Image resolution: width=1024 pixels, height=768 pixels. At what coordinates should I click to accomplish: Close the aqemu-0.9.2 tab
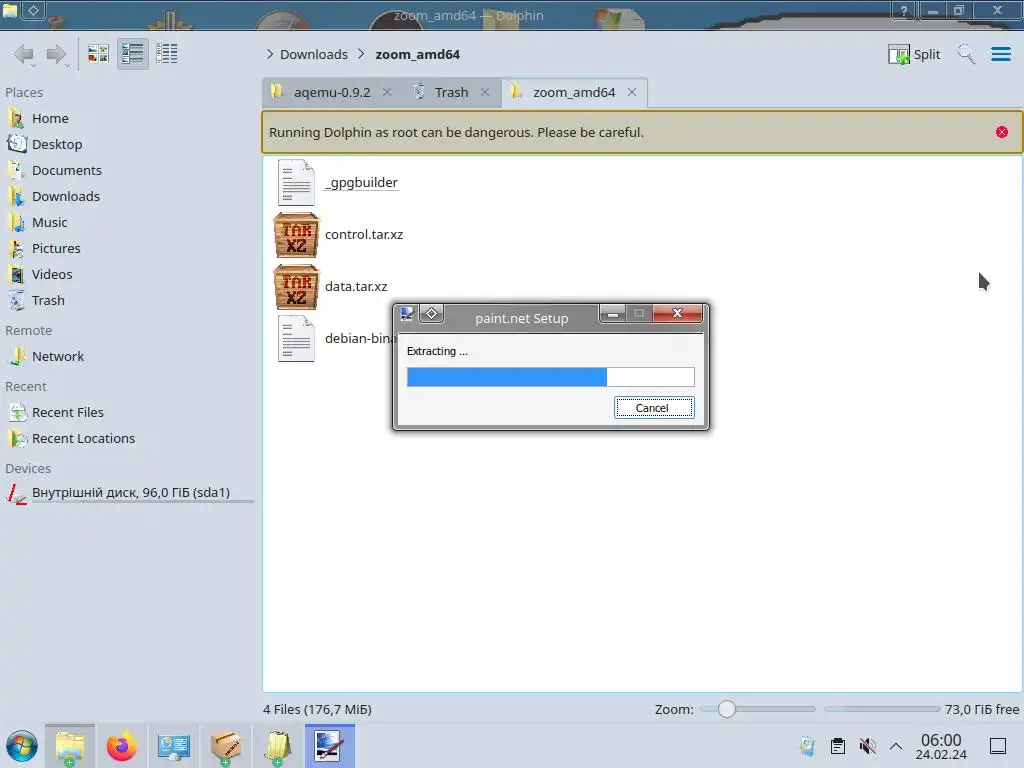pyautogui.click(x=387, y=92)
